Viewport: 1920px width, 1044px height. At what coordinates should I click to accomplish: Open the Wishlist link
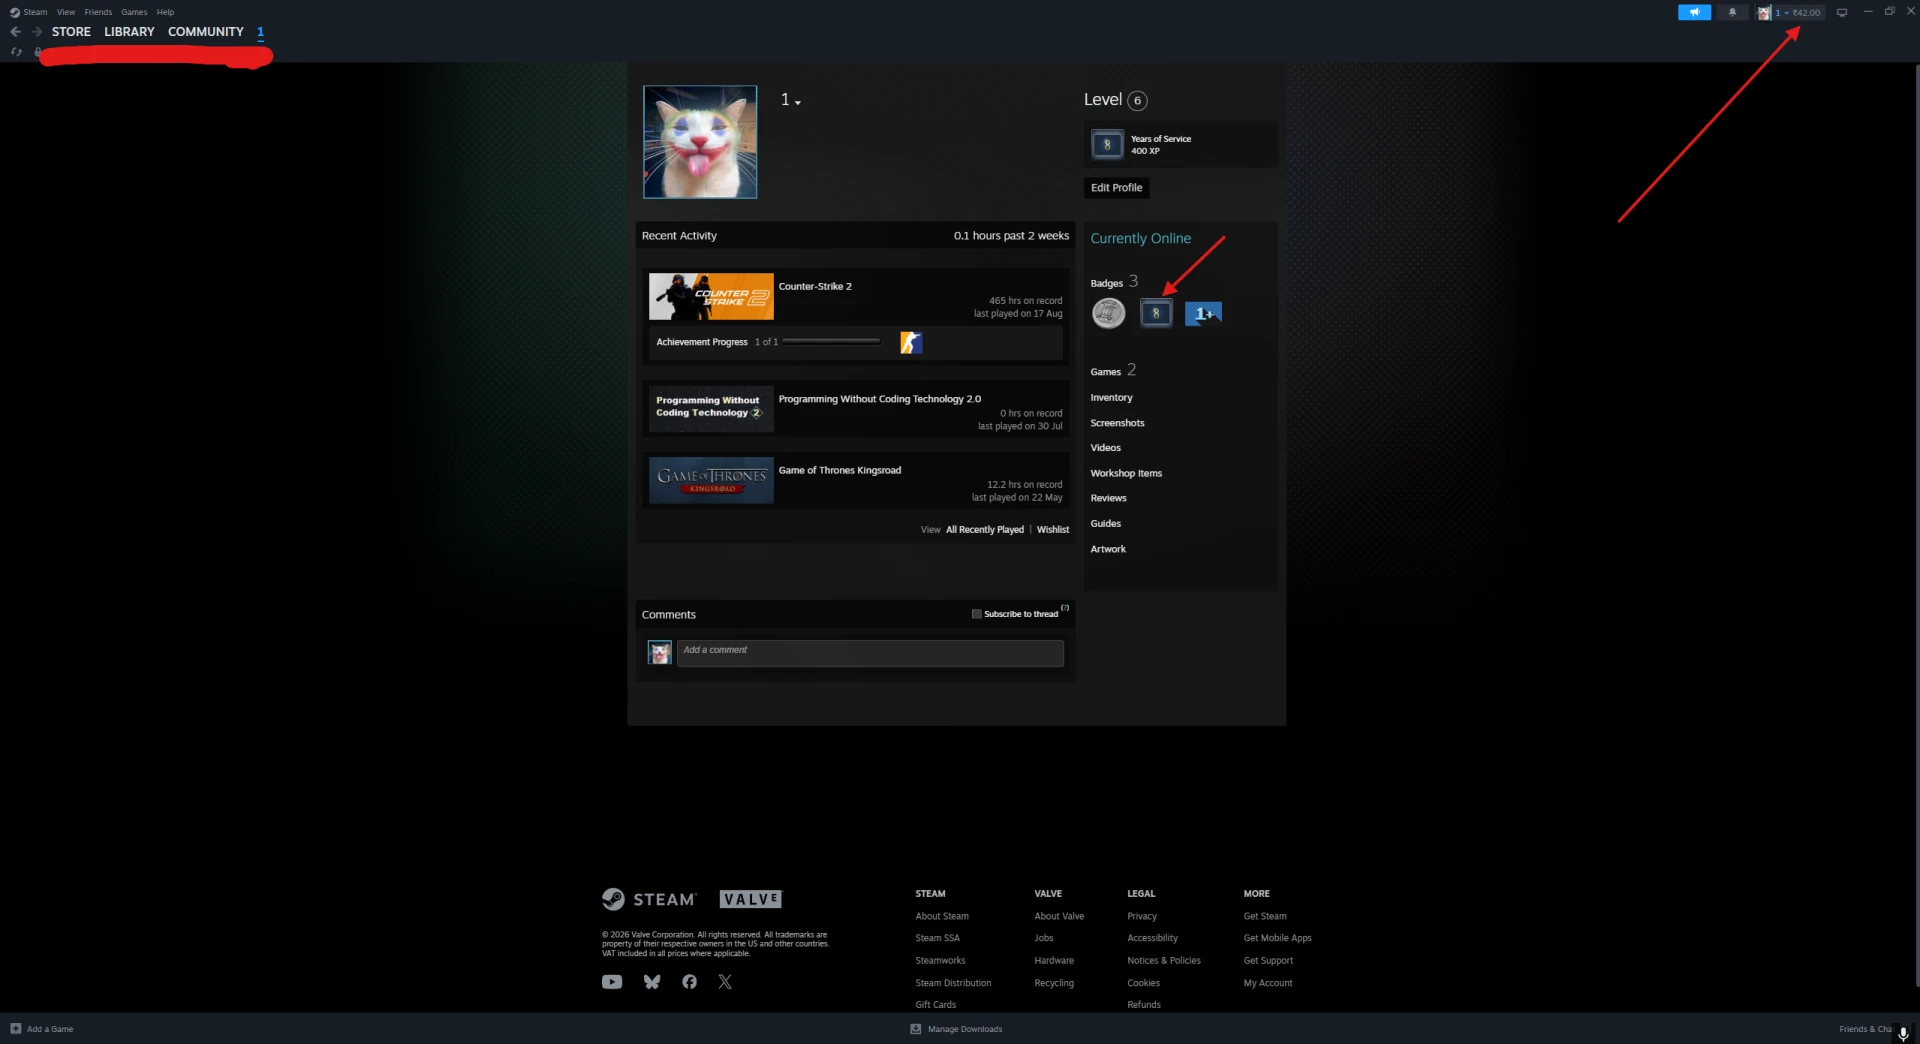click(x=1053, y=530)
